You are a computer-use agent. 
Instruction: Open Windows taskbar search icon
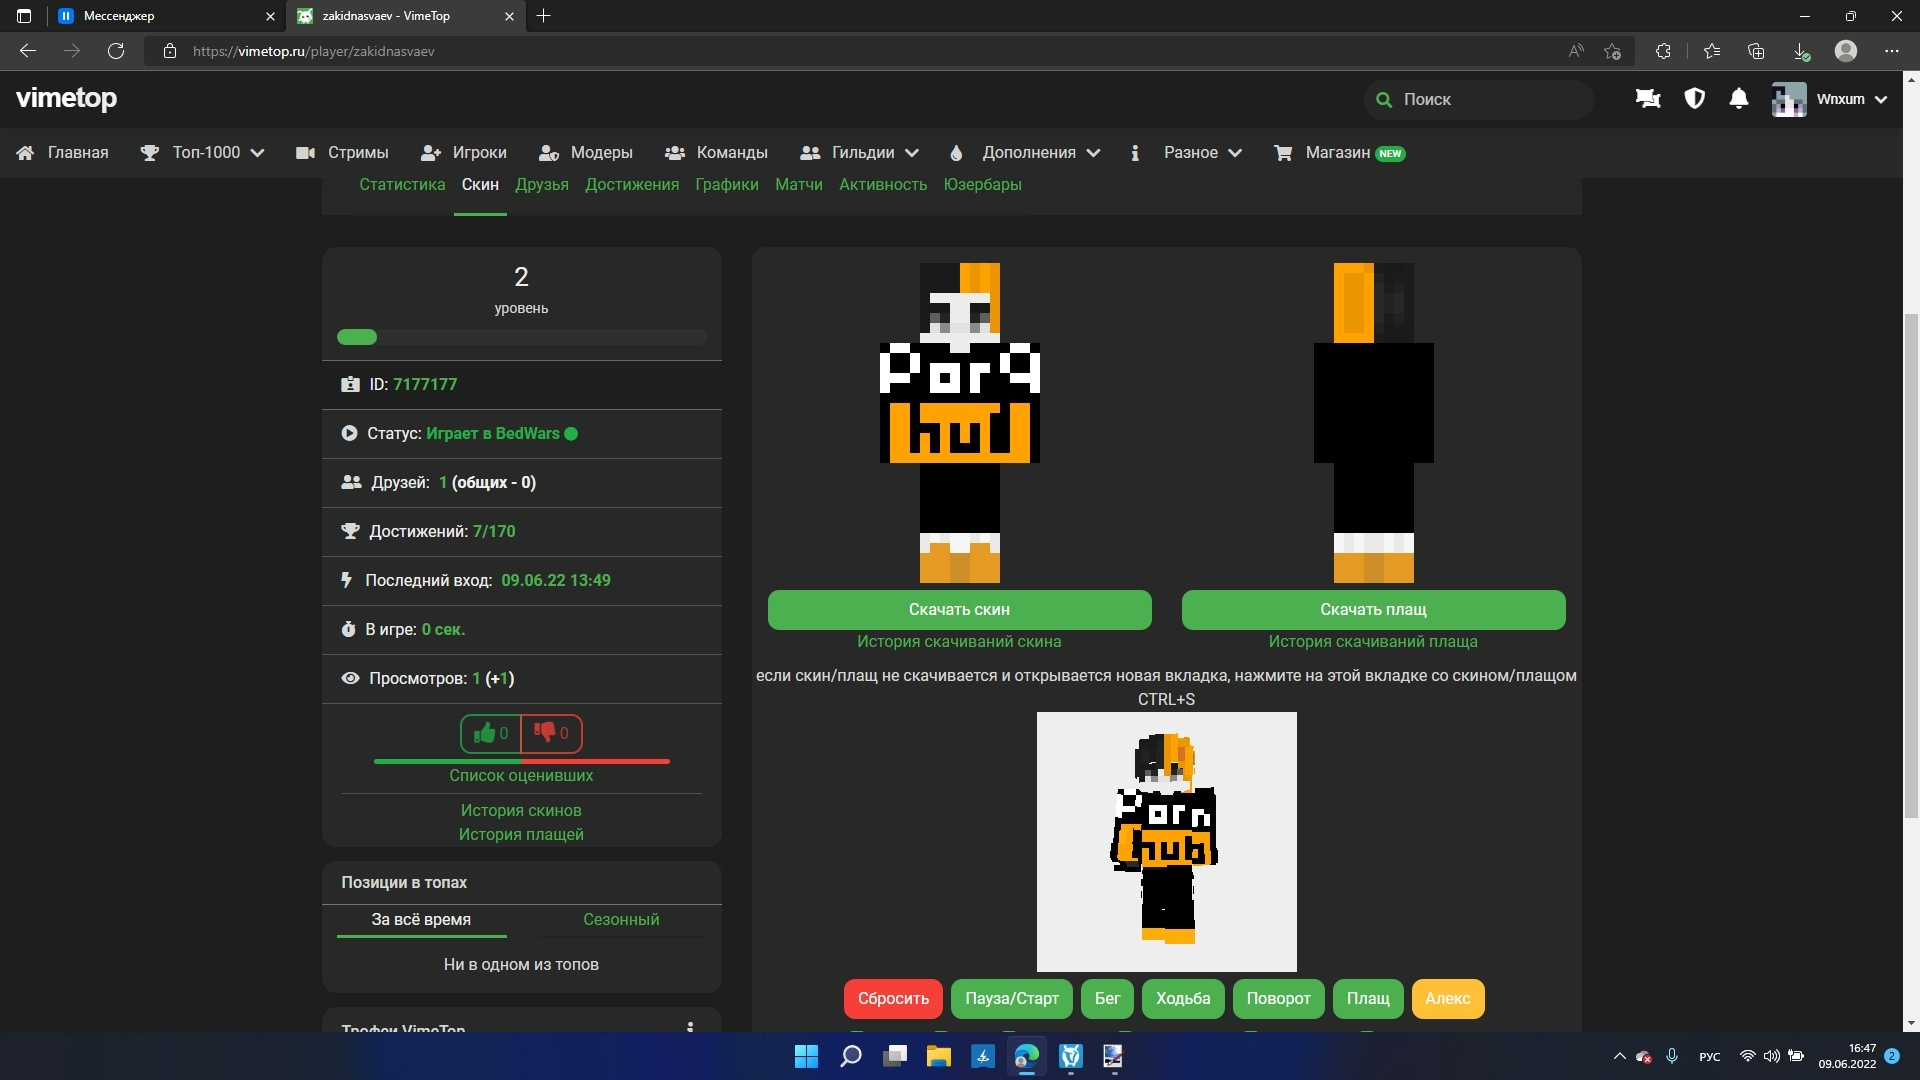tap(851, 1056)
